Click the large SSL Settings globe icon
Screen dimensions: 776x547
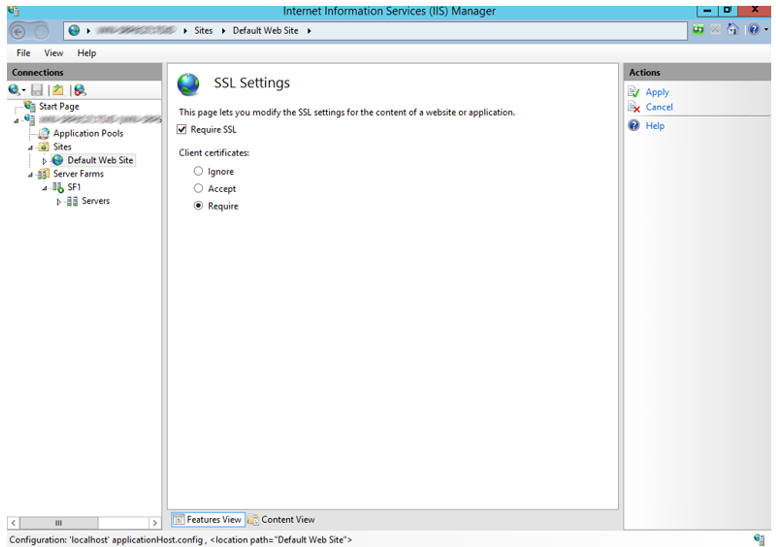[x=189, y=84]
